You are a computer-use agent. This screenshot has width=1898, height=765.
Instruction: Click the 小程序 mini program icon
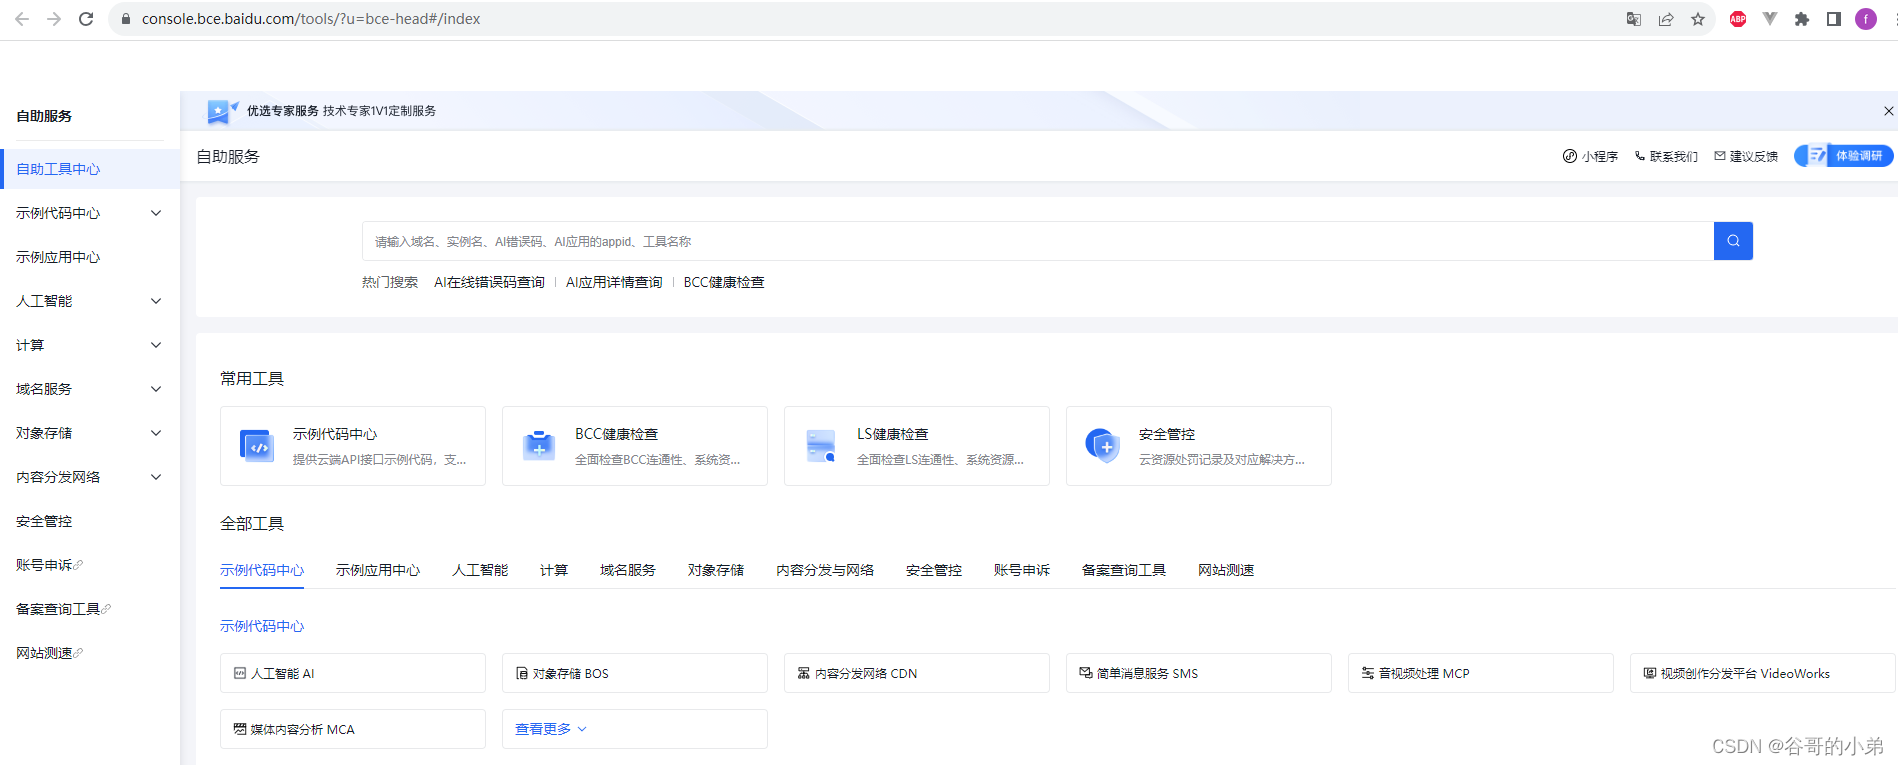tap(1570, 156)
